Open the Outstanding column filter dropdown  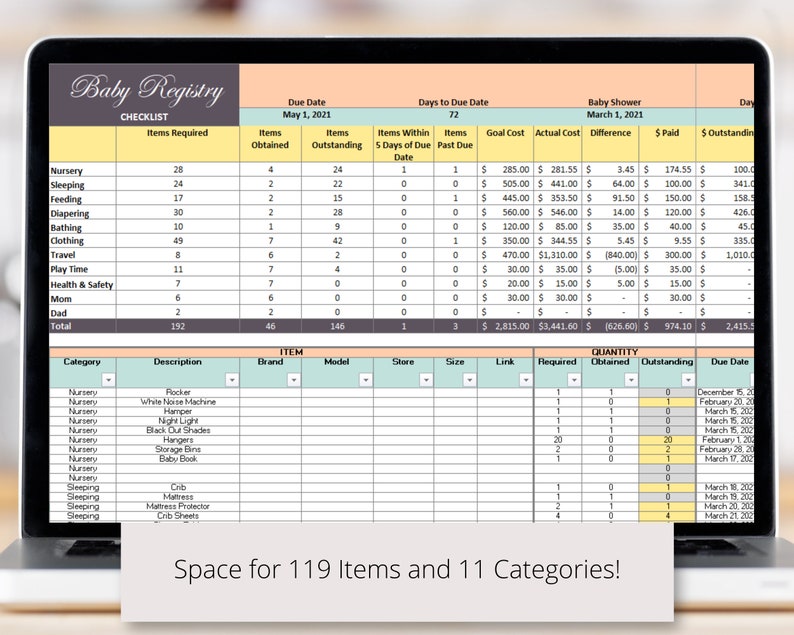click(x=688, y=380)
